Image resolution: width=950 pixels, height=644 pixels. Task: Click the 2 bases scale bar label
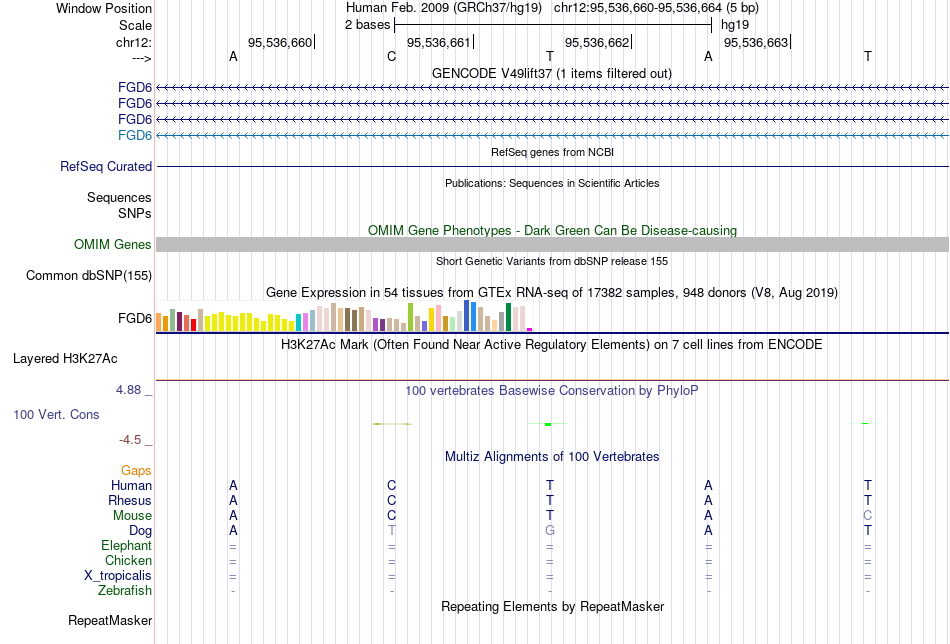pyautogui.click(x=368, y=25)
